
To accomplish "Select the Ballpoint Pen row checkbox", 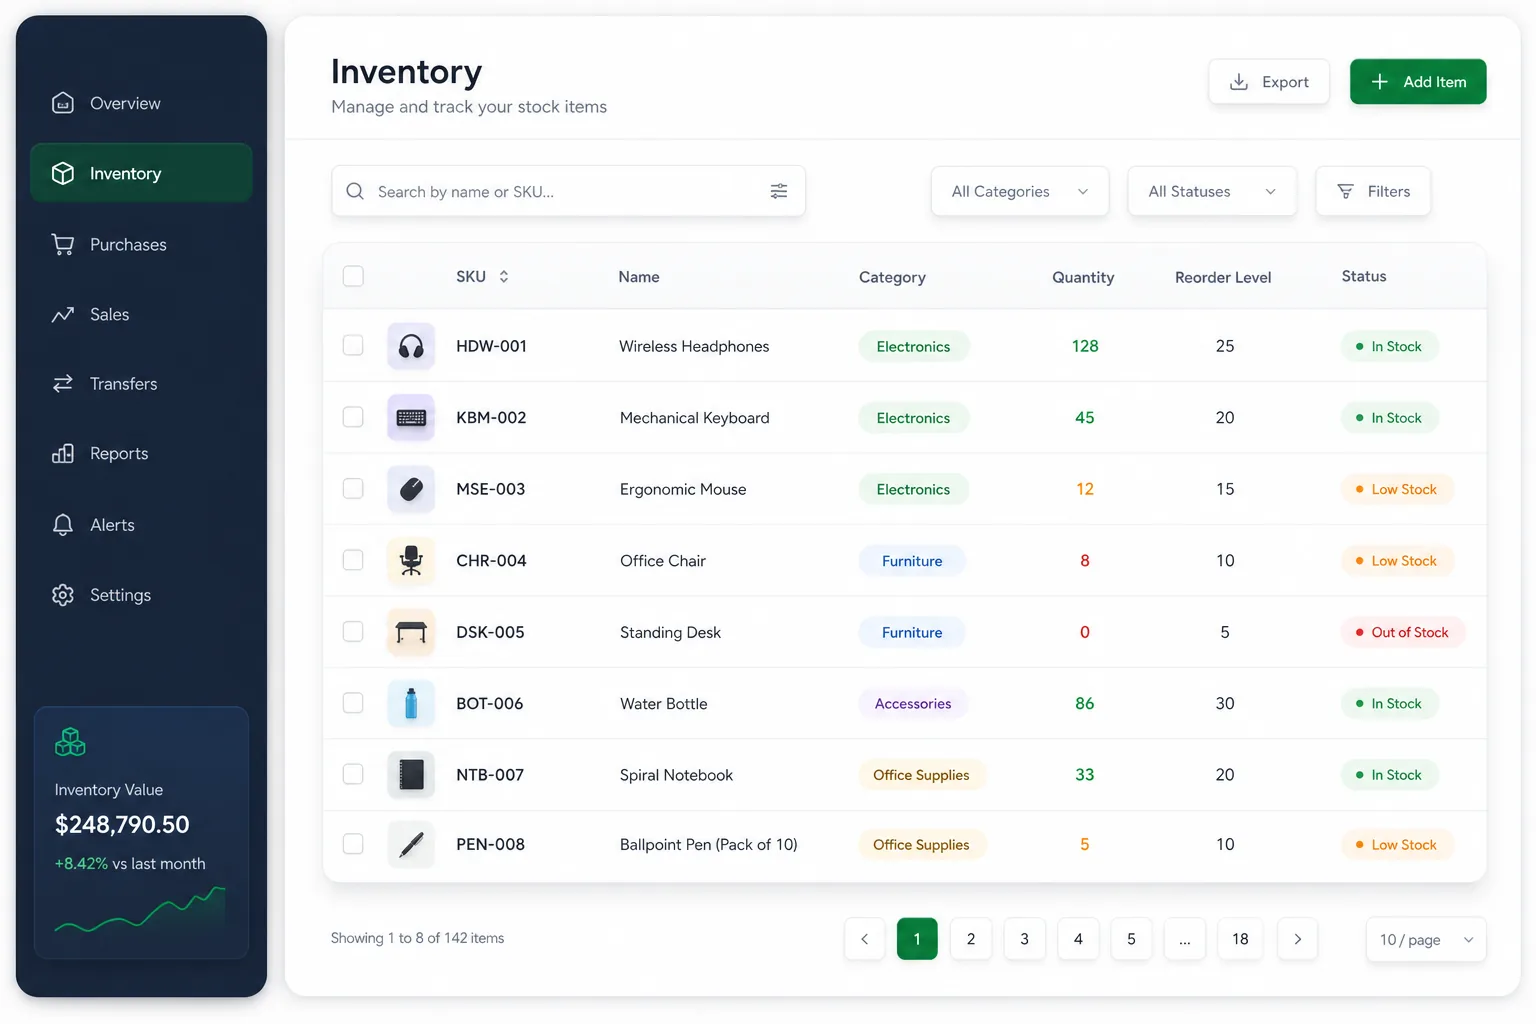I will point(353,844).
